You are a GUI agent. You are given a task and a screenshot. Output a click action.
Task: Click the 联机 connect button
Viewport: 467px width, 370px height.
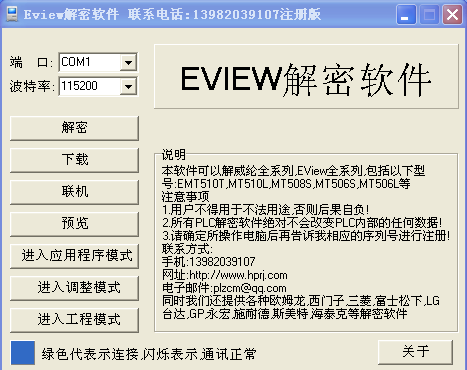(74, 192)
